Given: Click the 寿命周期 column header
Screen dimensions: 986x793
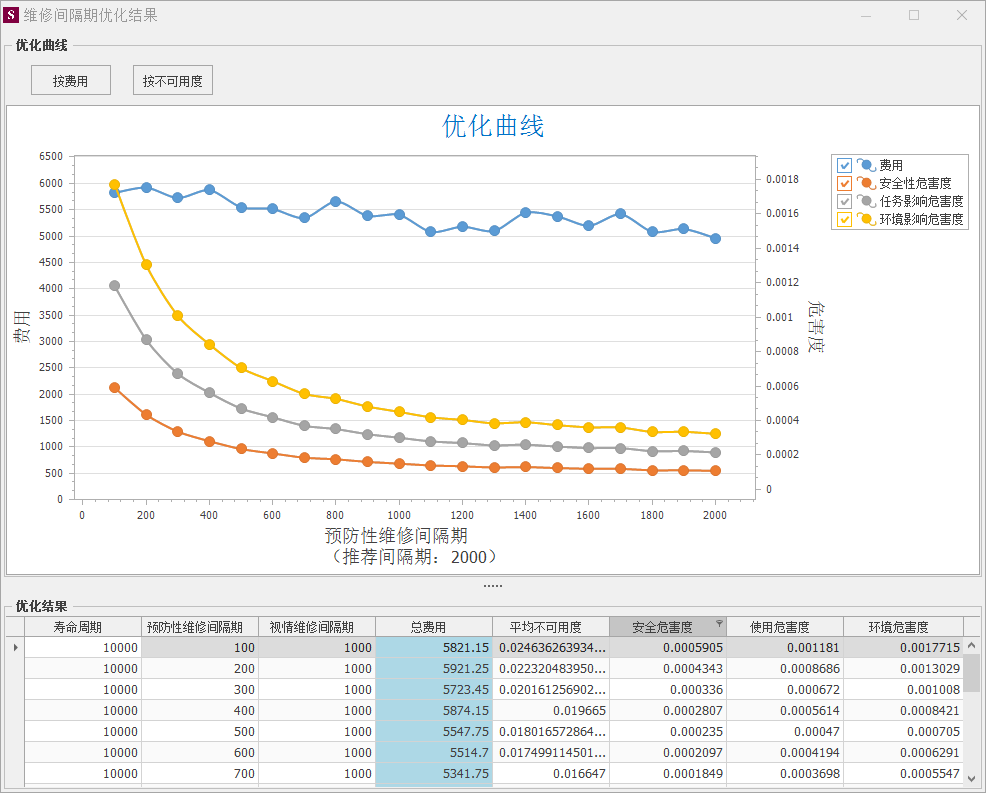Looking at the screenshot, I should pyautogui.click(x=83, y=627).
